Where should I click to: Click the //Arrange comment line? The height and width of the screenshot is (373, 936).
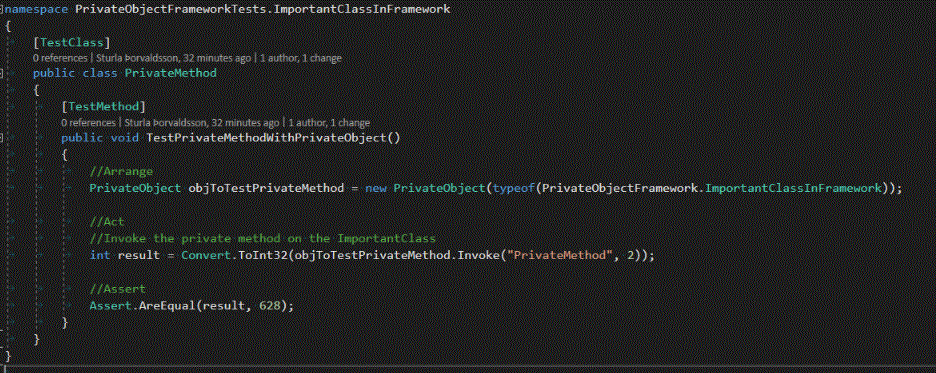(121, 172)
